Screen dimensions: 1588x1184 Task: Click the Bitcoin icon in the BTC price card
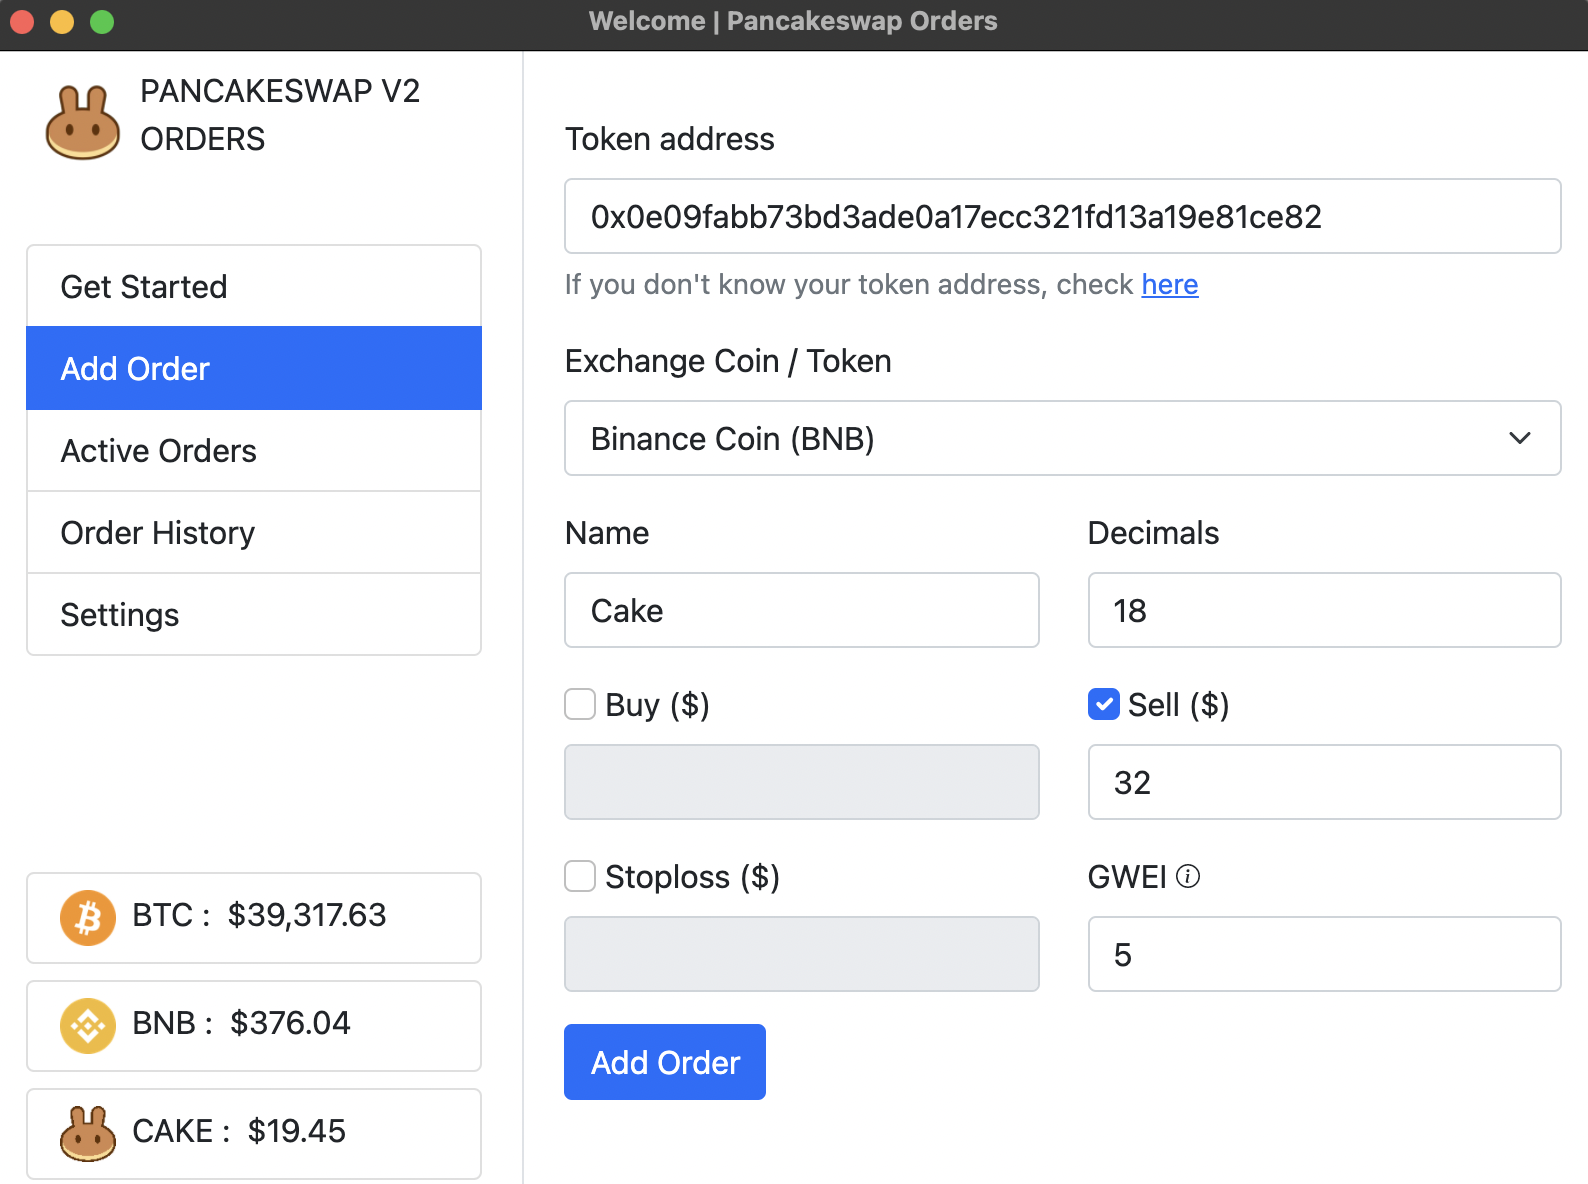88,917
